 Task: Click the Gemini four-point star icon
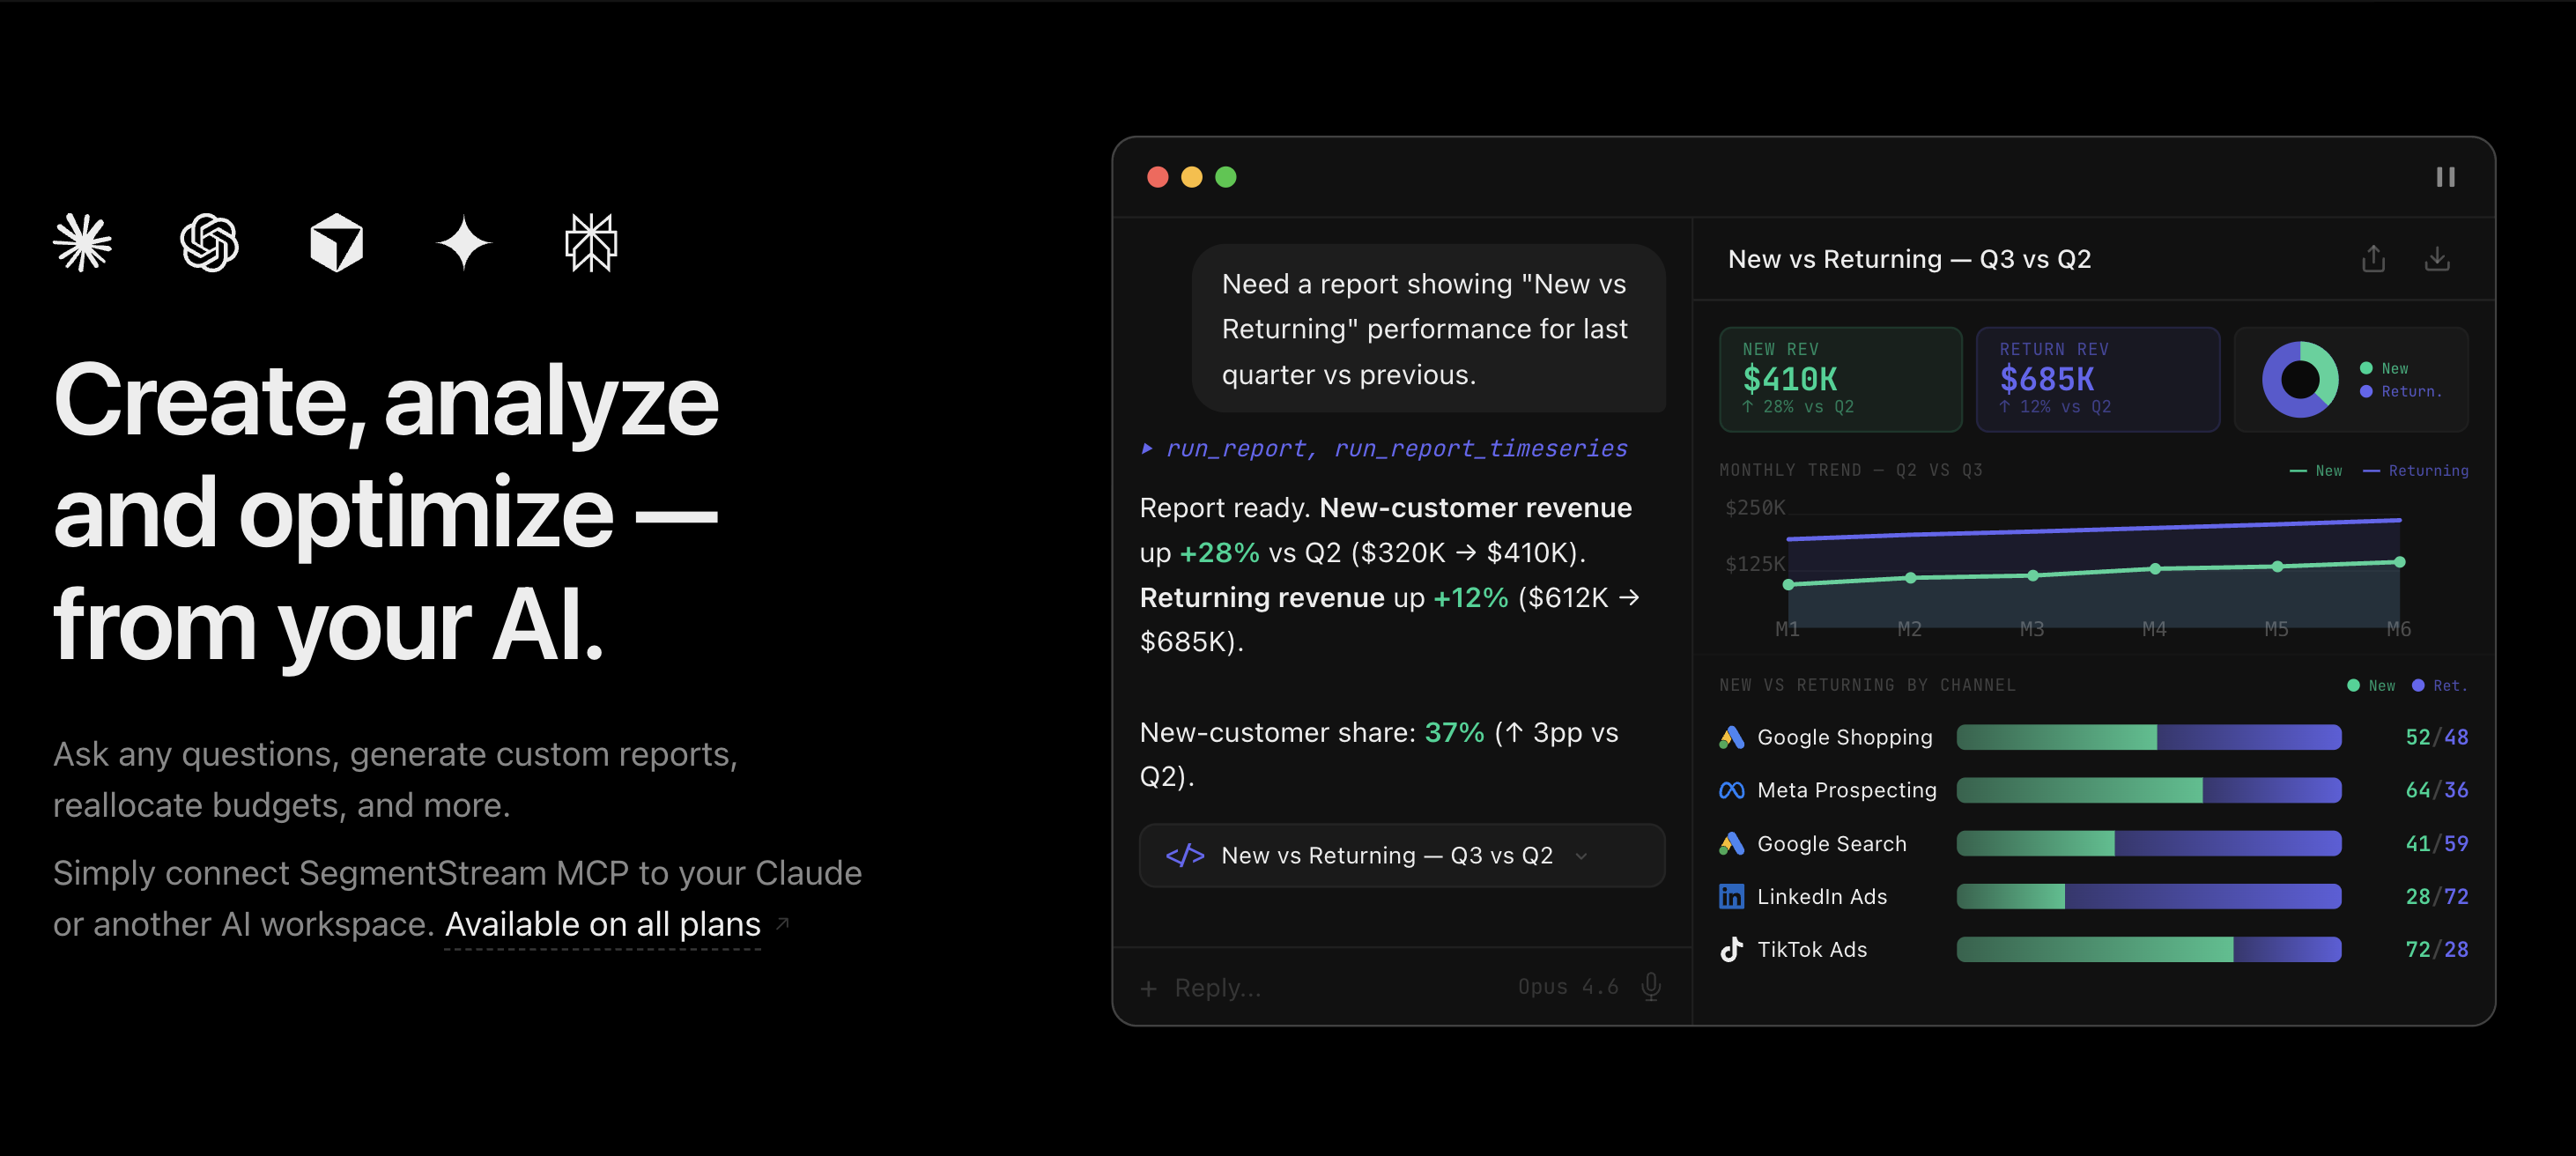[464, 243]
